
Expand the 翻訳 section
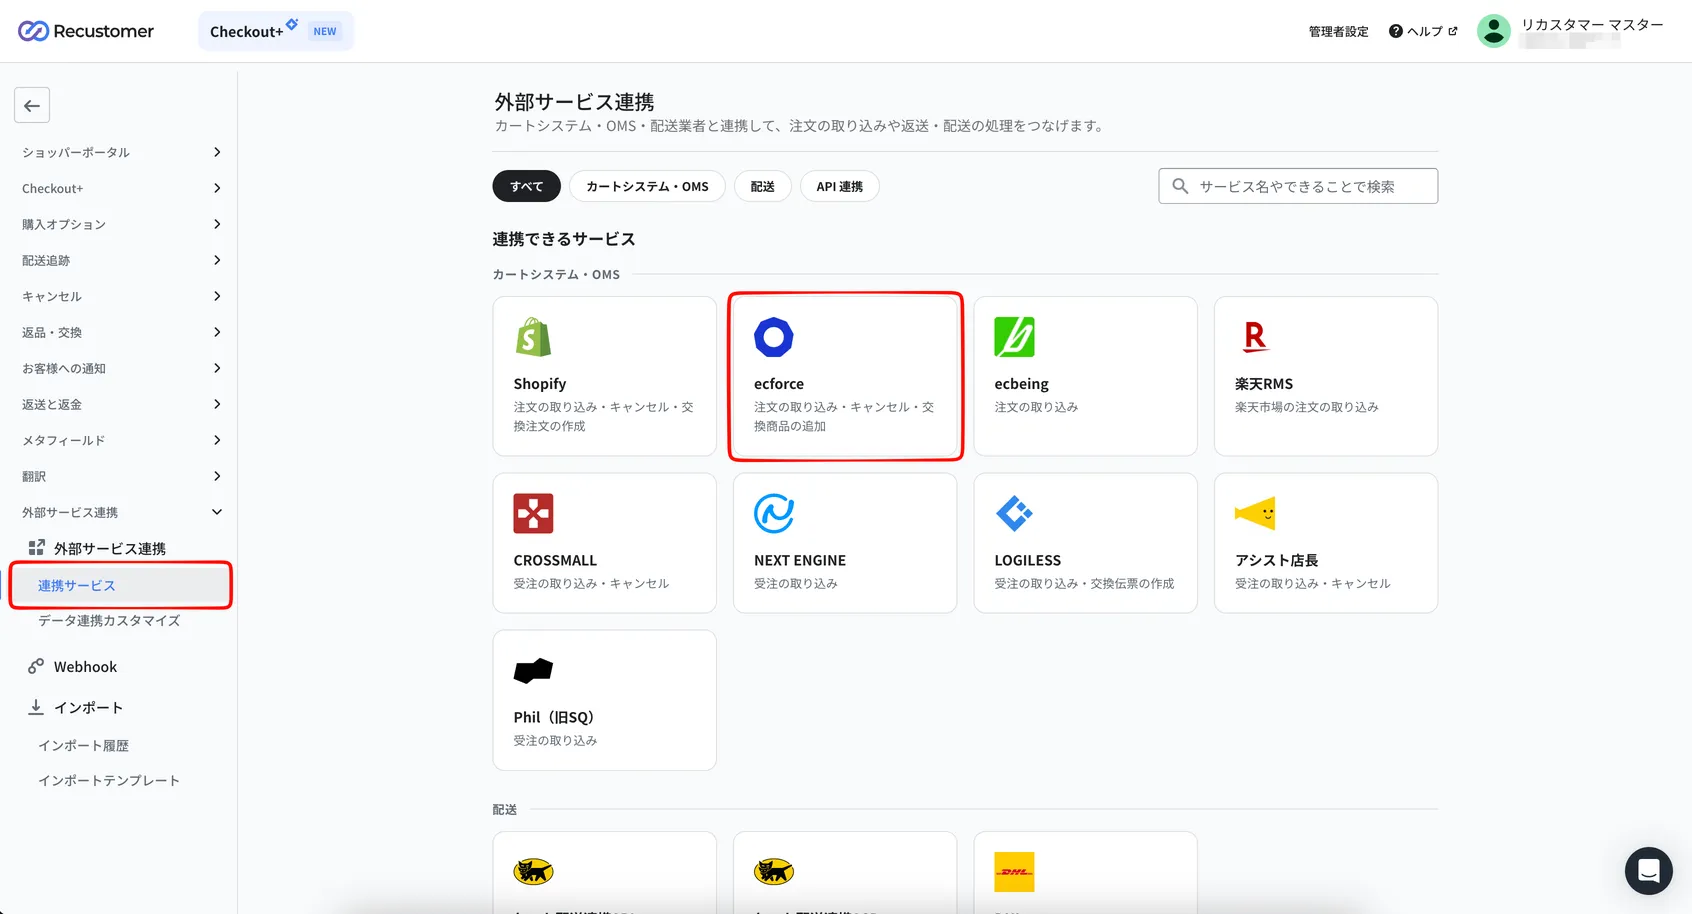121,476
